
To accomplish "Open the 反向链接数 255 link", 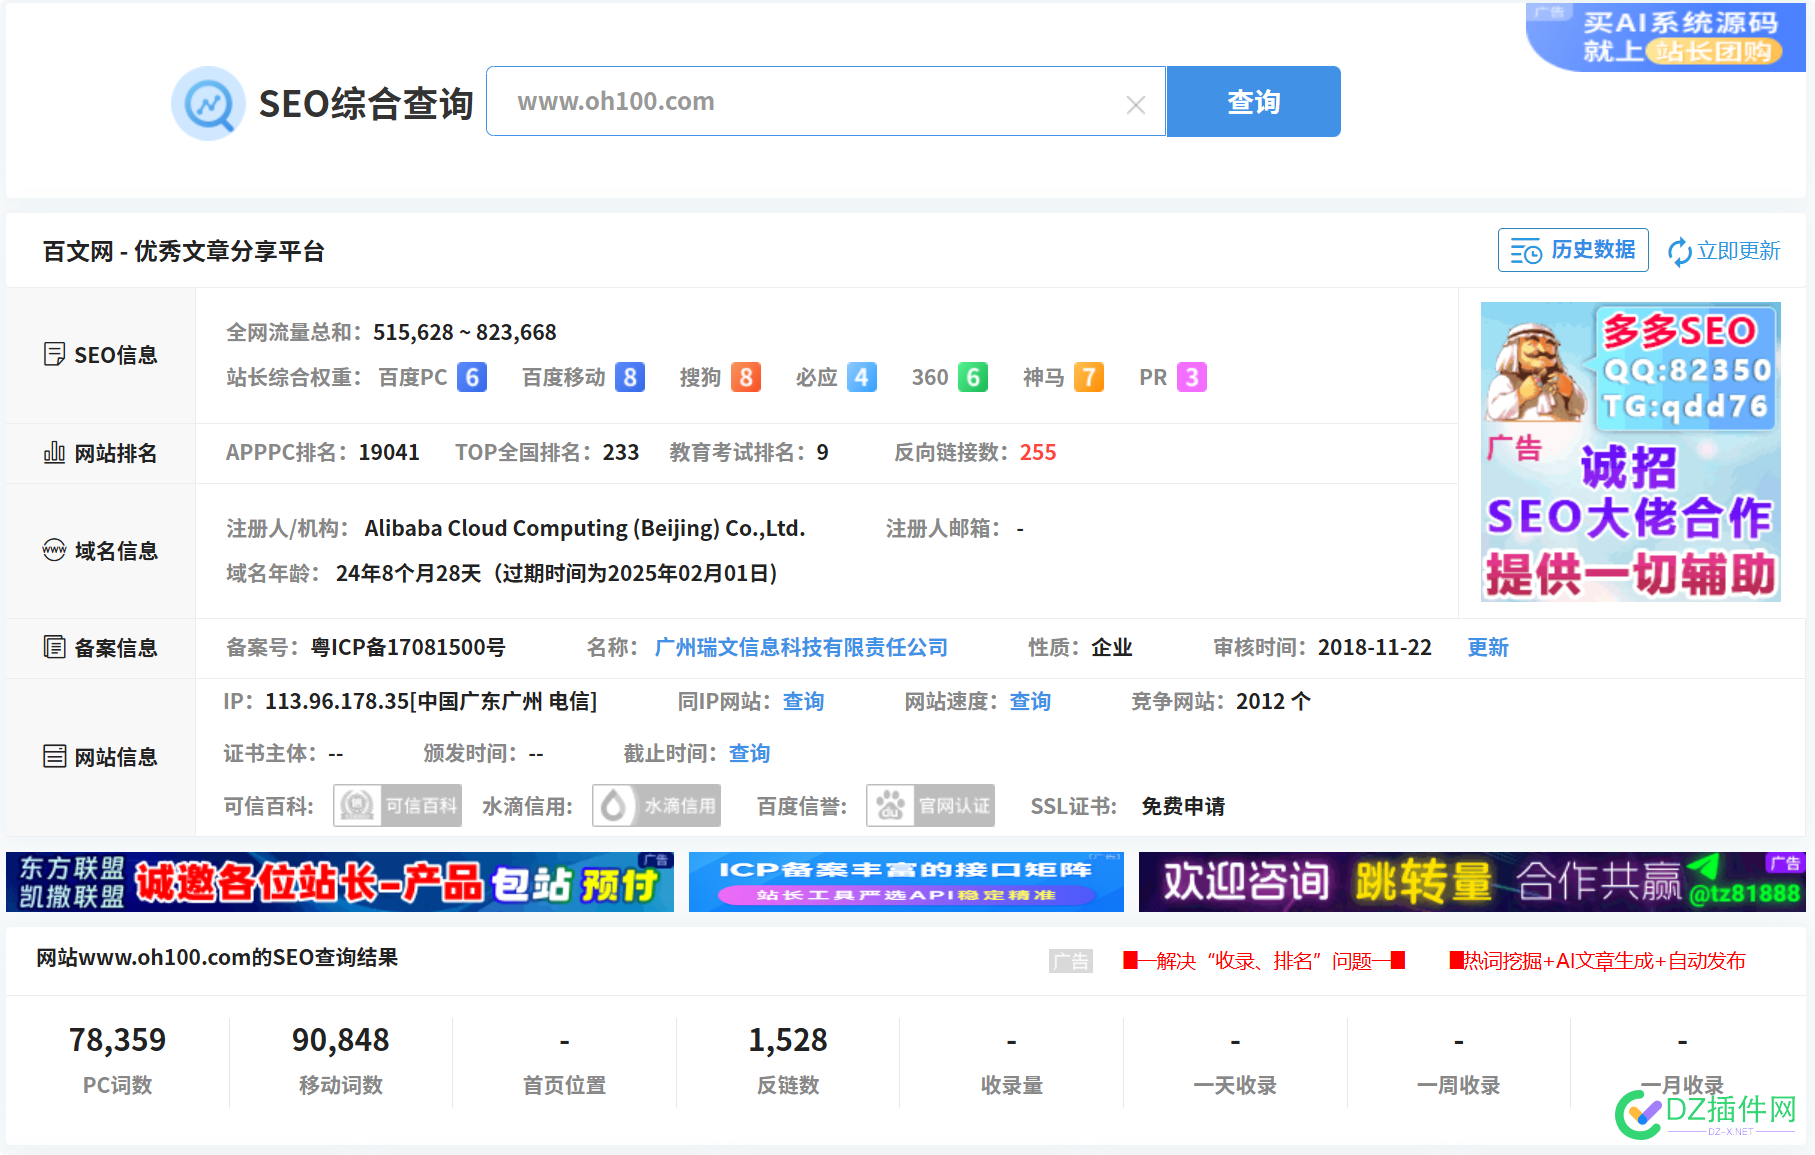I will 1038,452.
